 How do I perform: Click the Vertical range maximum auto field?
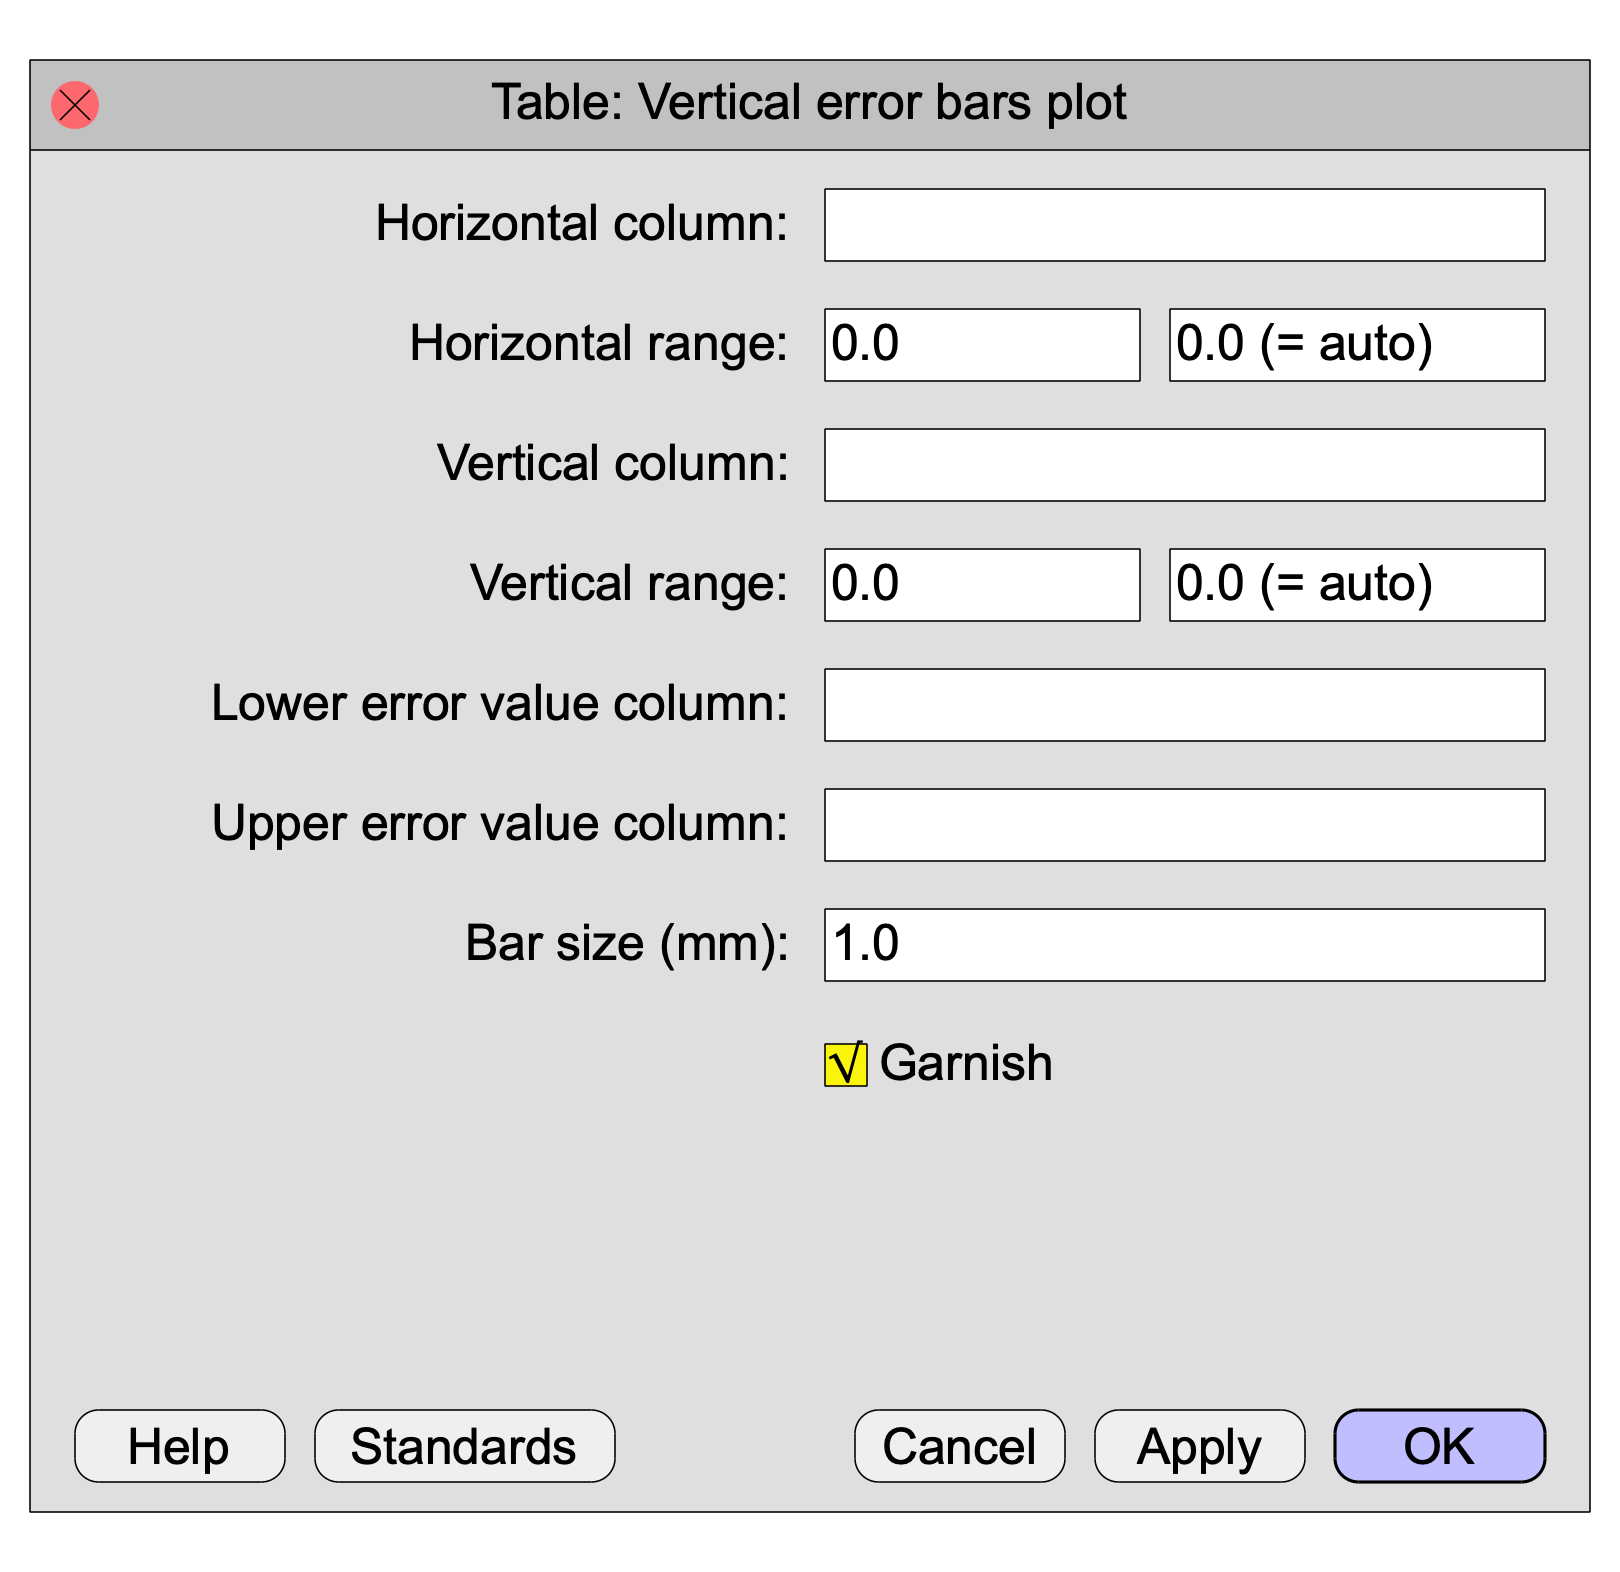(x=1356, y=585)
